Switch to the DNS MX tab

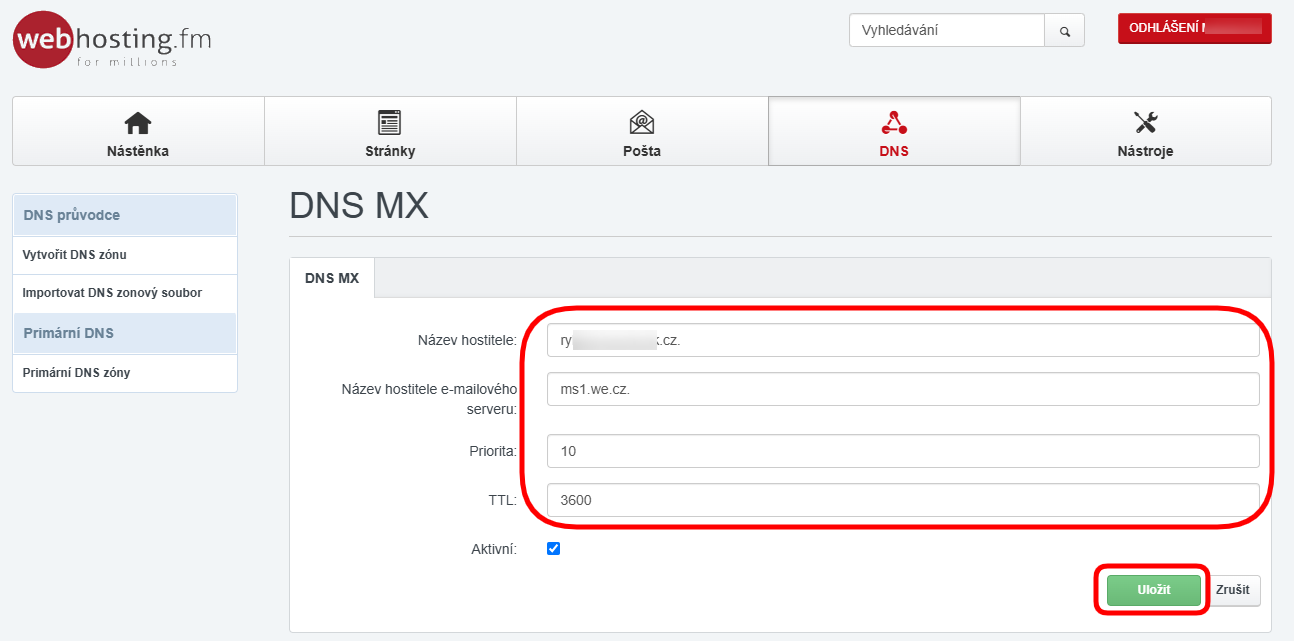pos(331,278)
